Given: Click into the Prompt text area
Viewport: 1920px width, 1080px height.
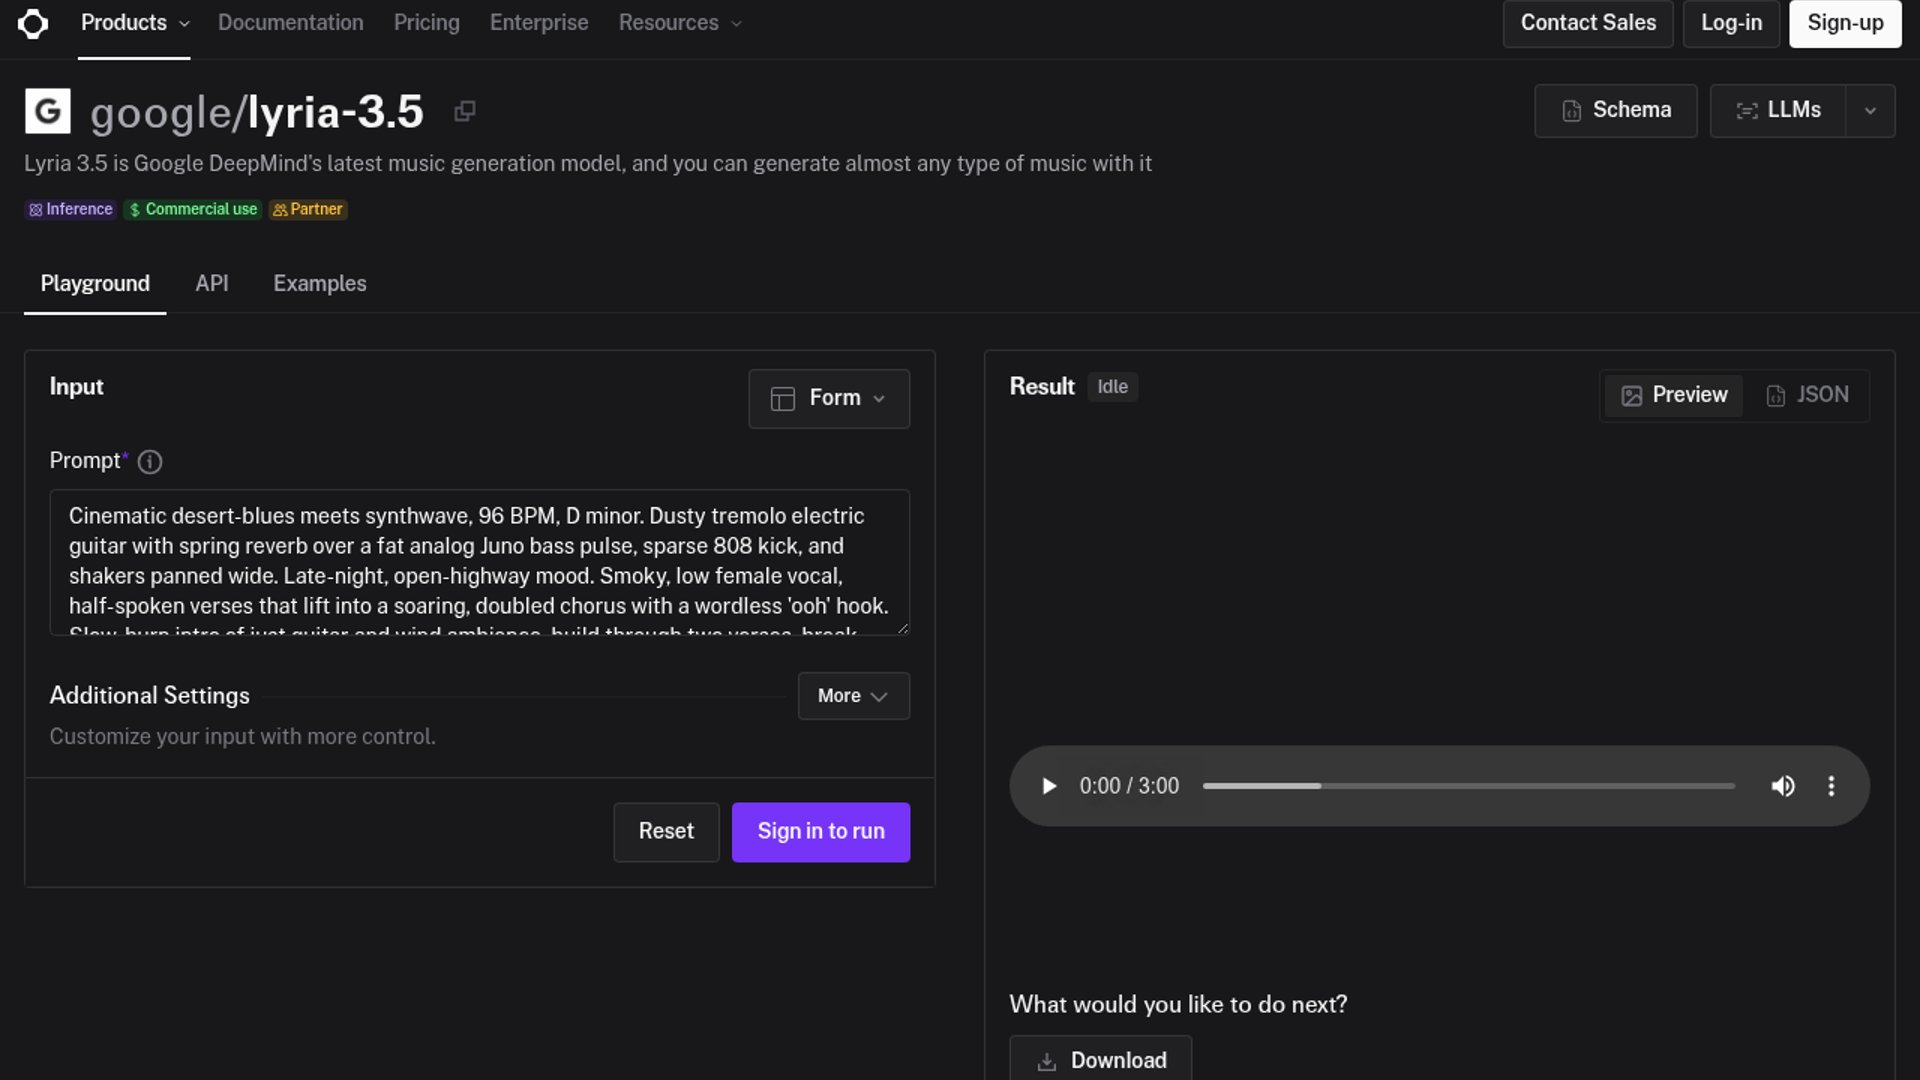Looking at the screenshot, I should point(480,562).
